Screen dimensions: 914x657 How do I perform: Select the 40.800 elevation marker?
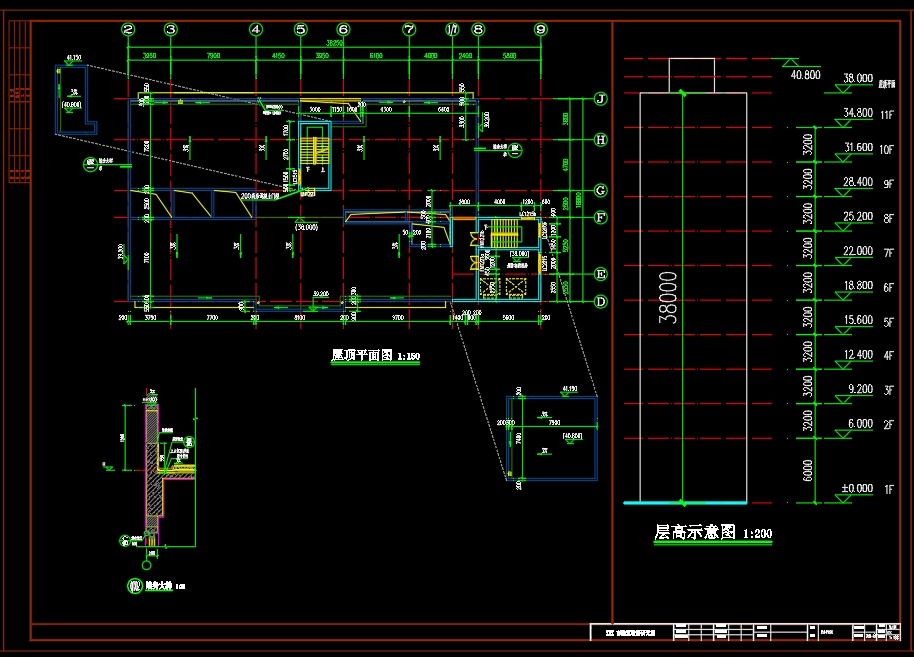click(805, 75)
